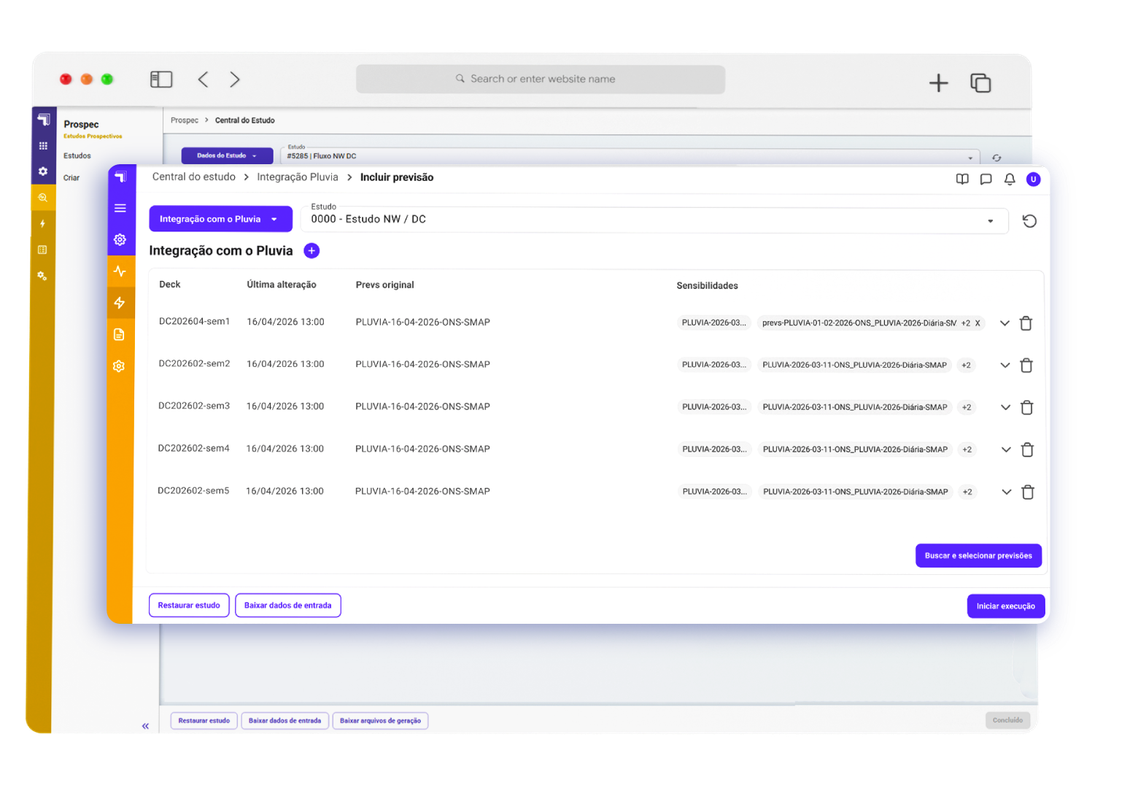Expand sensibilidades for DC202602-sem5

(1007, 492)
